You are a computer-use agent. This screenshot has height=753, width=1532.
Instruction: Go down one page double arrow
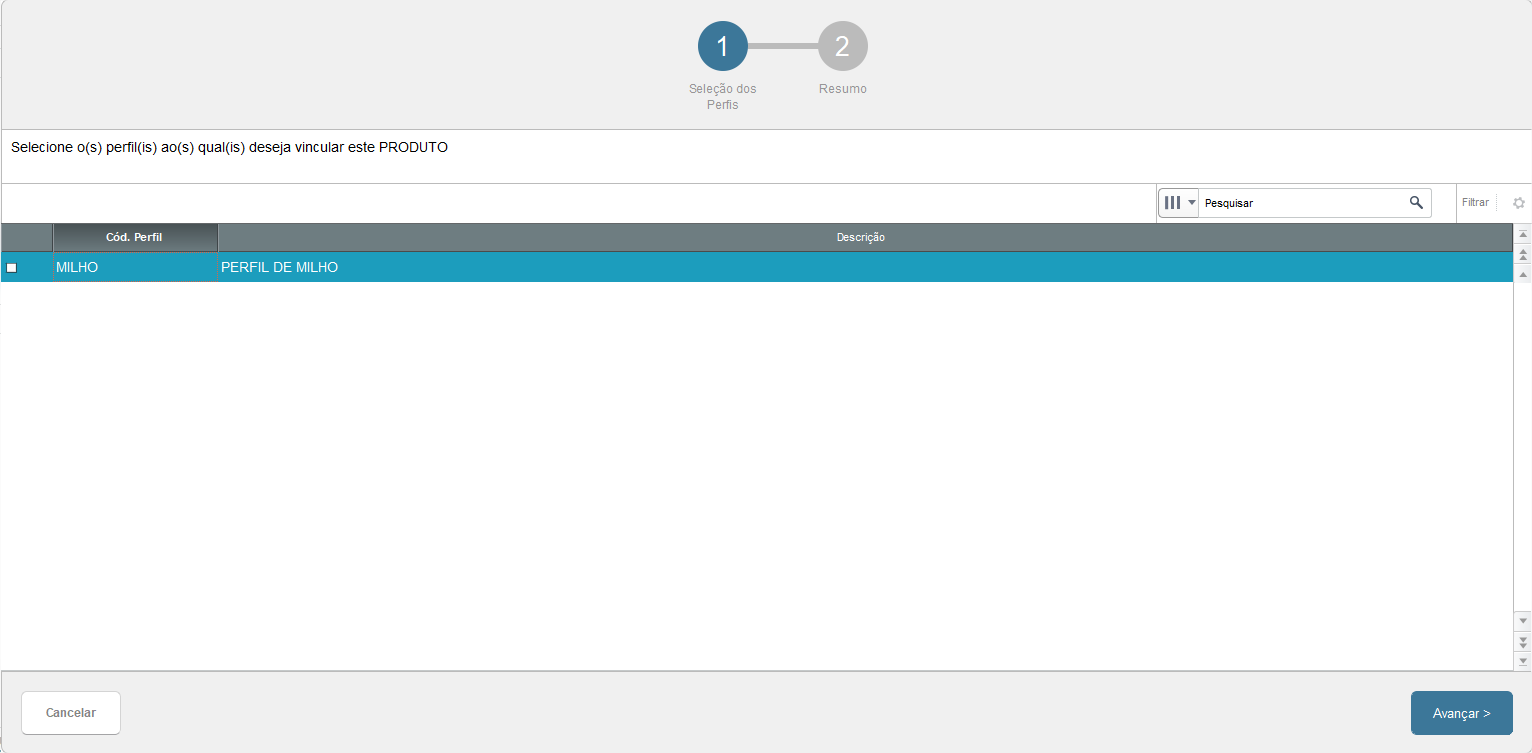(x=1523, y=641)
